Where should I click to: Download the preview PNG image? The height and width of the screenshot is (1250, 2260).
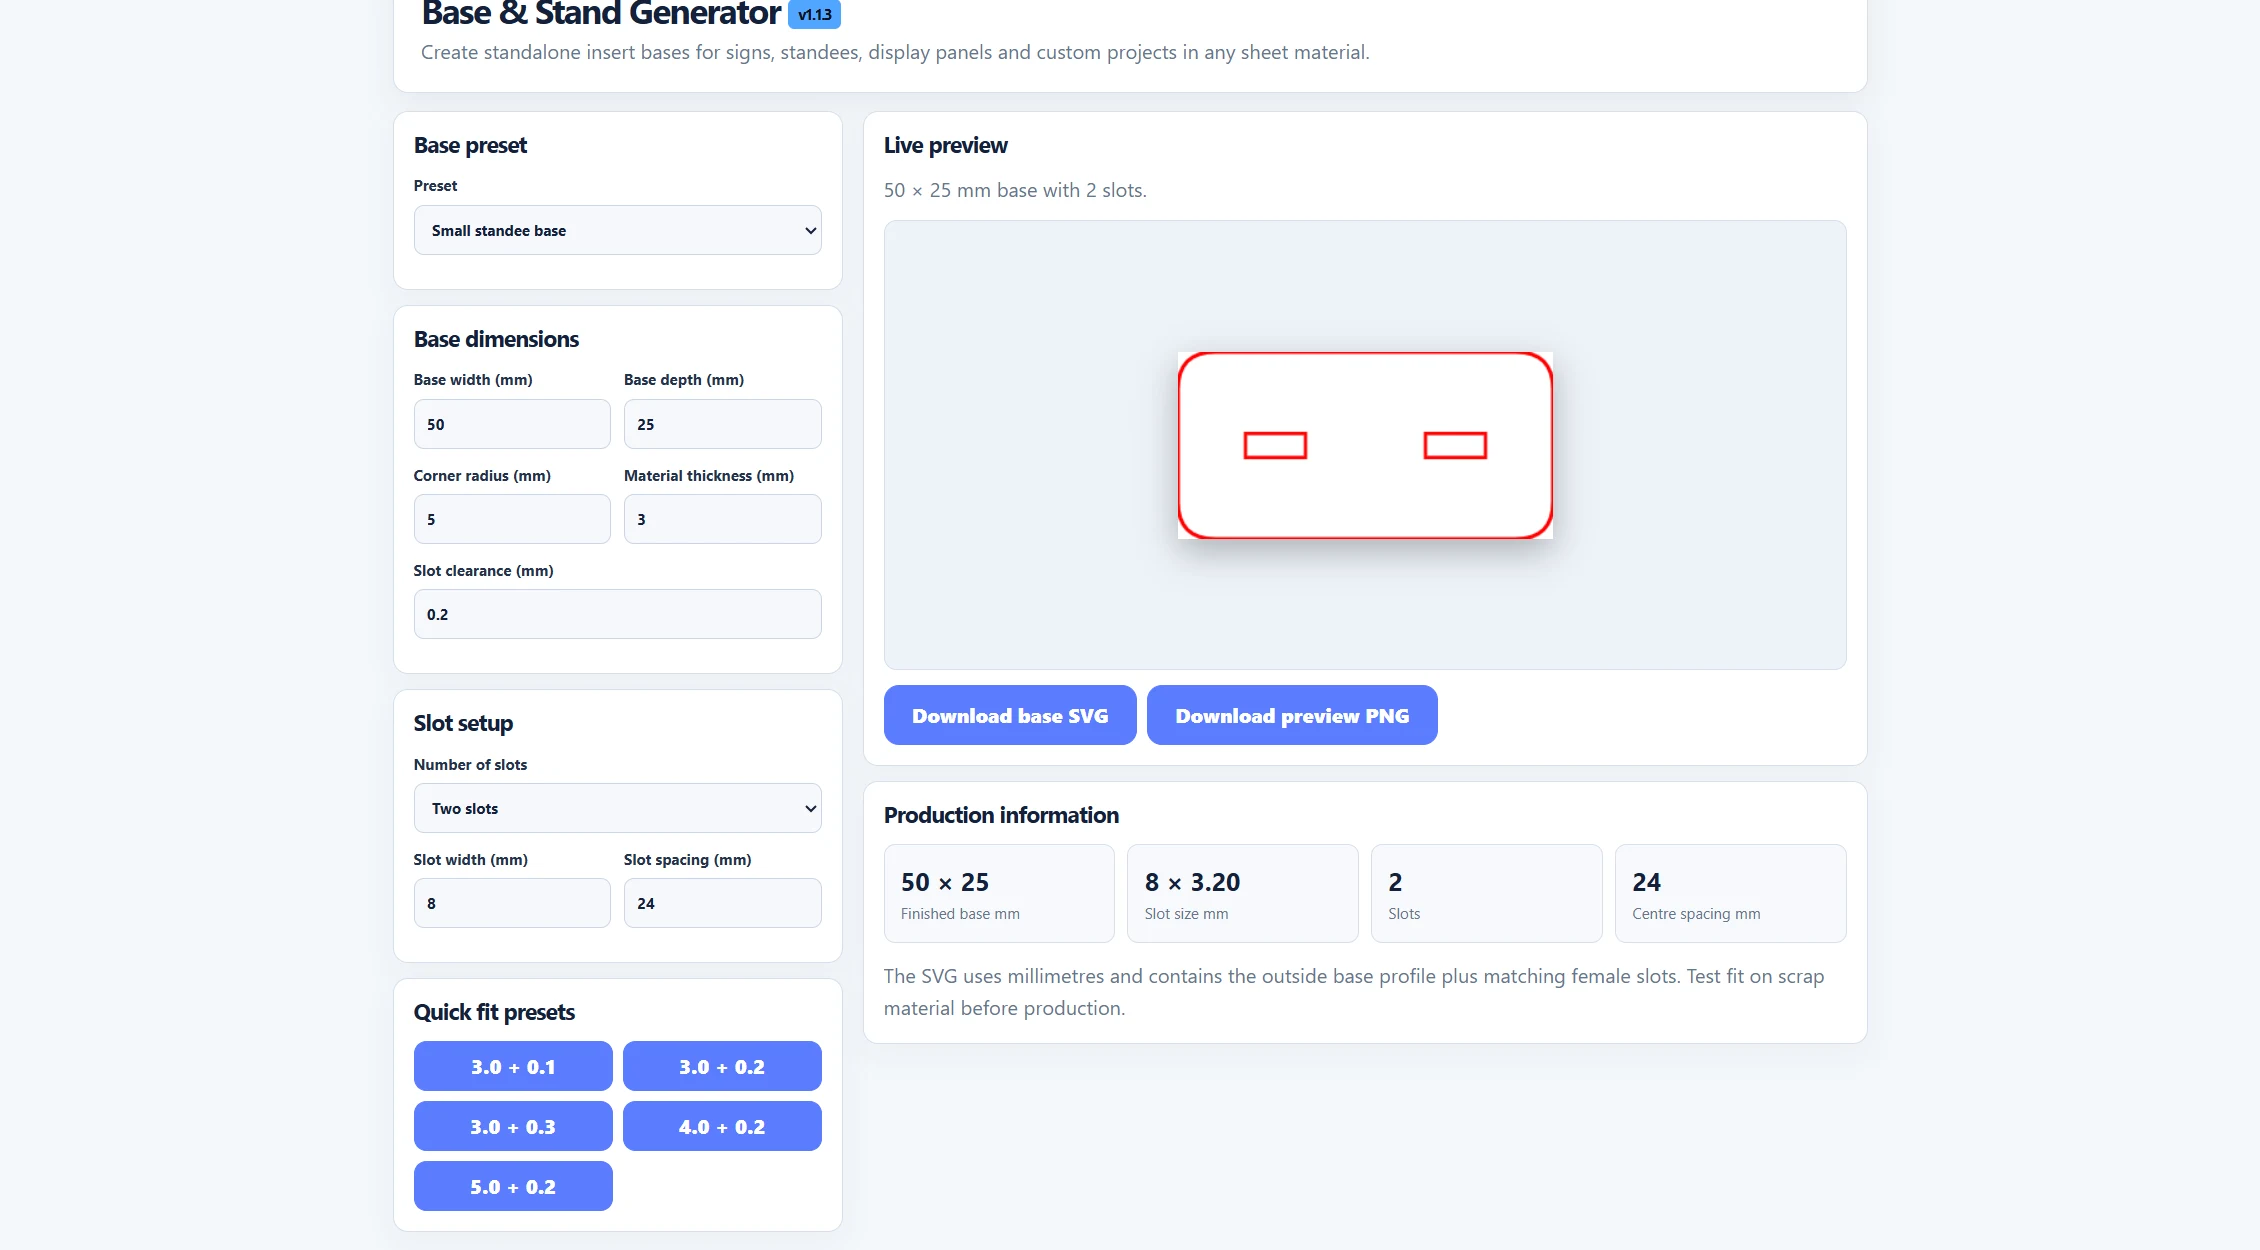pyautogui.click(x=1292, y=715)
